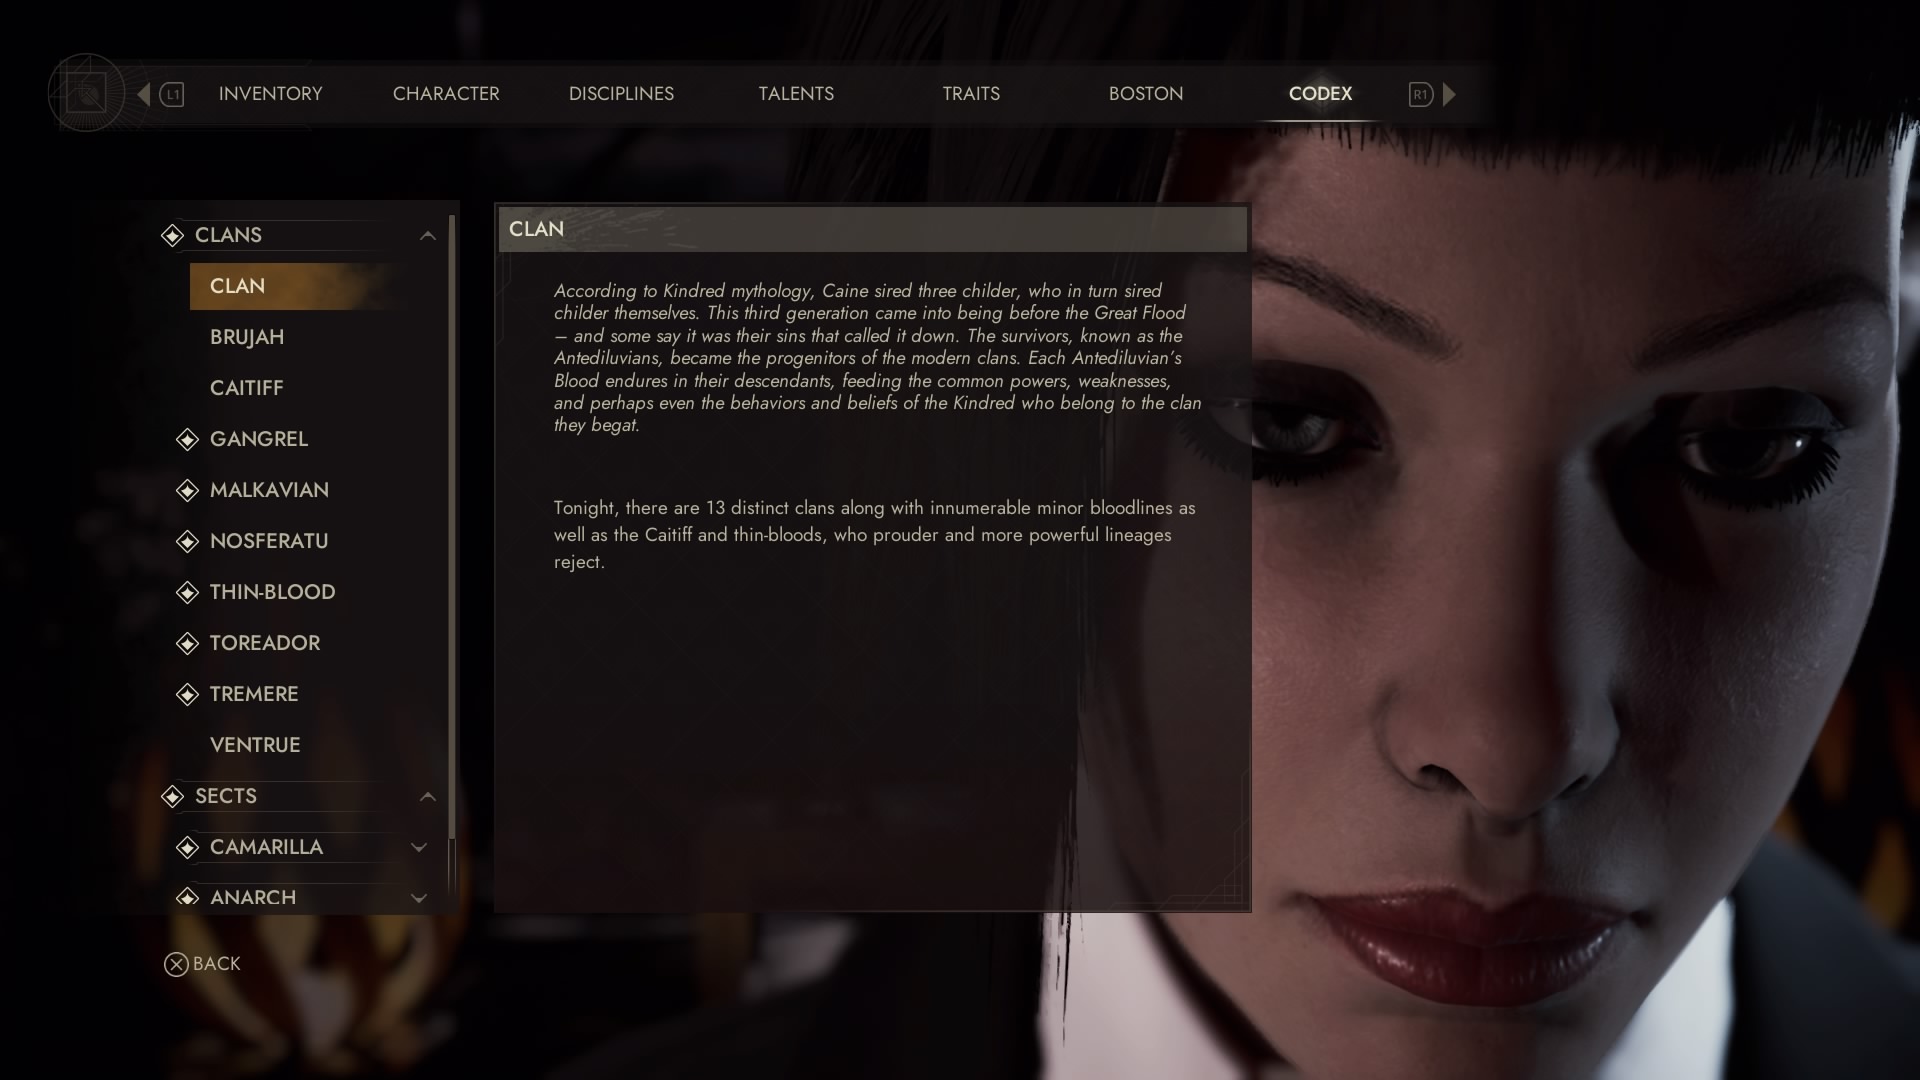
Task: Select VENTRUE from the clans list
Action: click(x=253, y=744)
